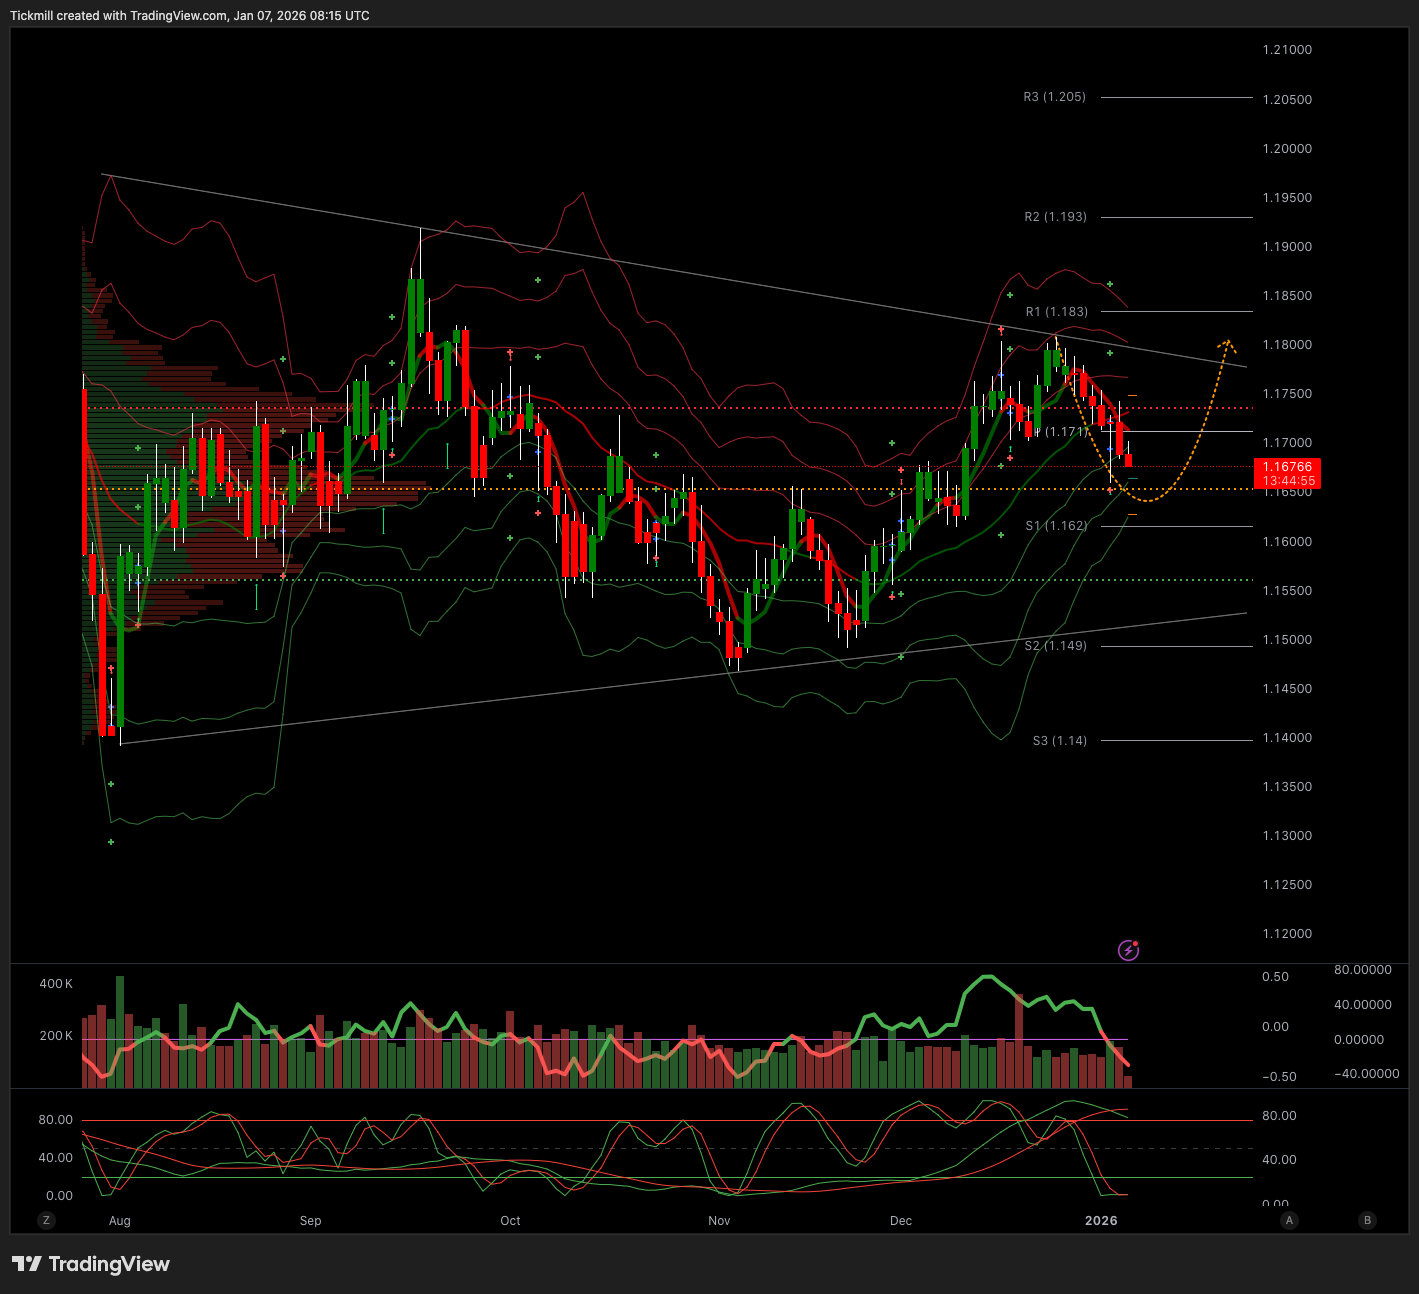
Task: Click the B button at bottom right
Action: click(x=1367, y=1220)
